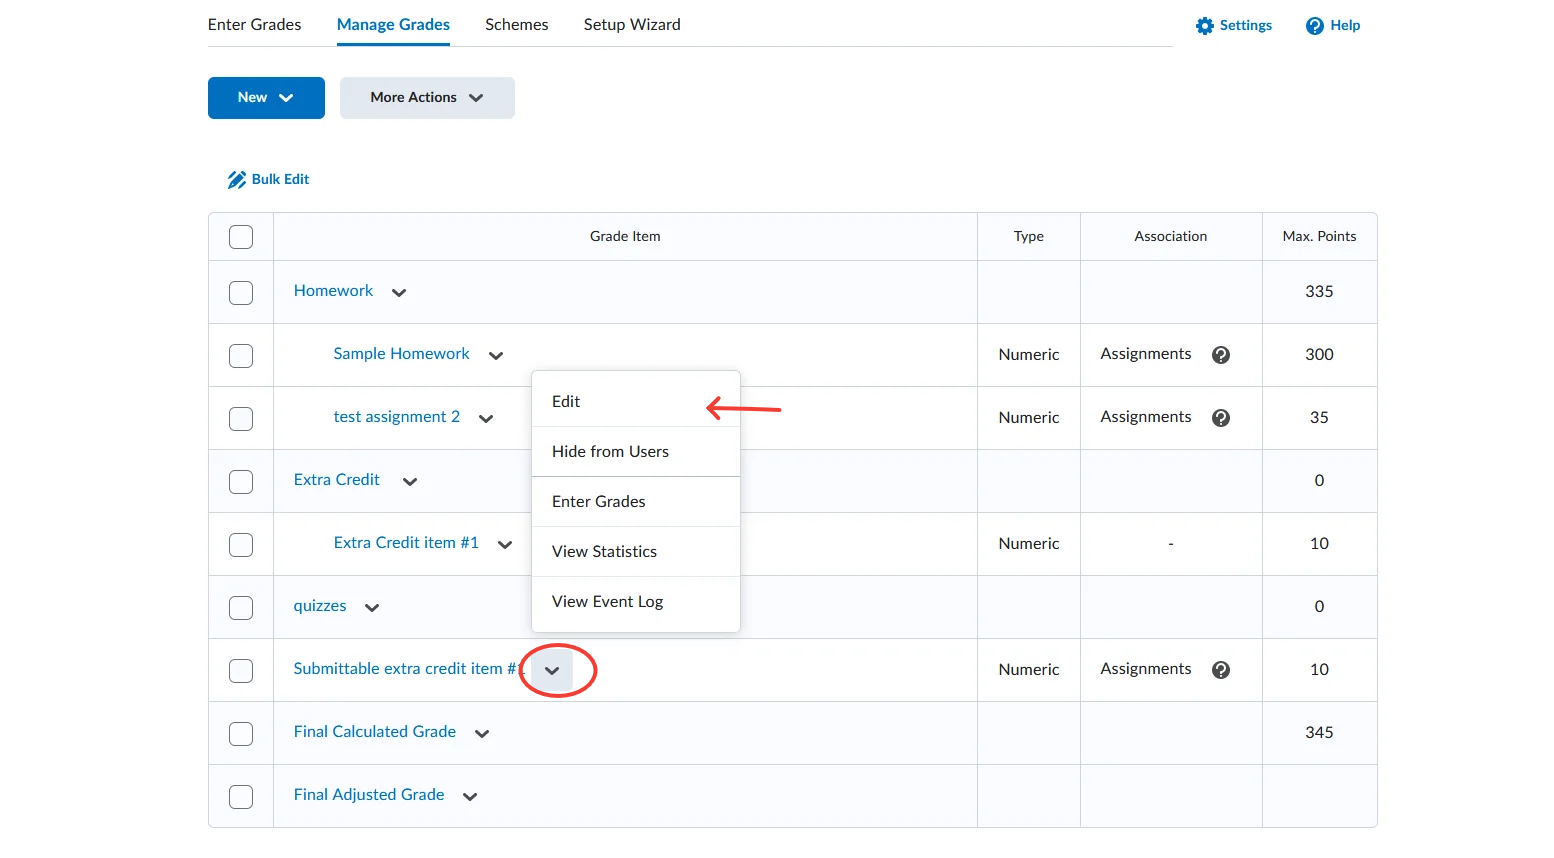Screen dimensions: 1554x858
Task: Switch to the Schemes tab
Action: 516,24
